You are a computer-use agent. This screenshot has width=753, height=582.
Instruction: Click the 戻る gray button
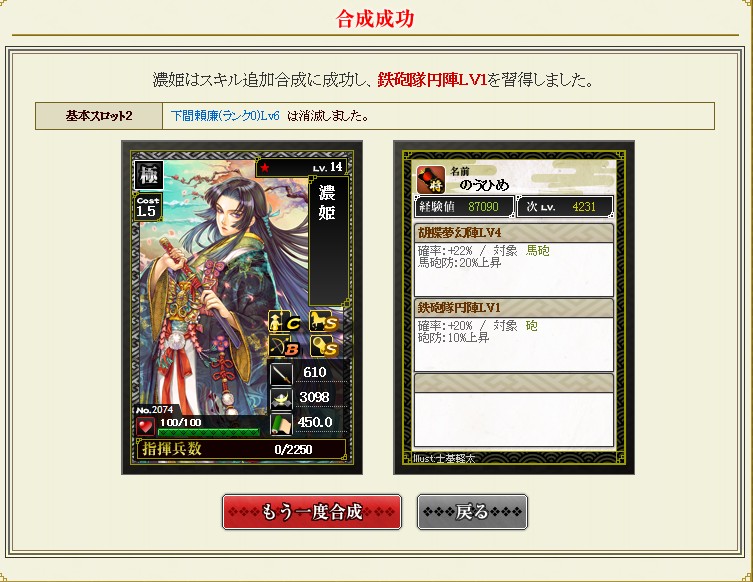472,512
